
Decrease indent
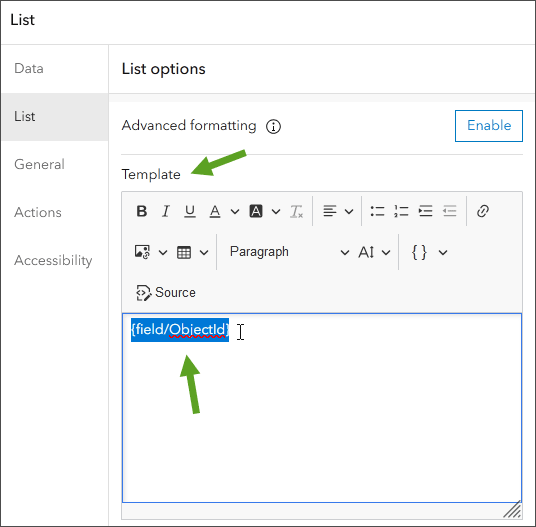click(x=450, y=211)
